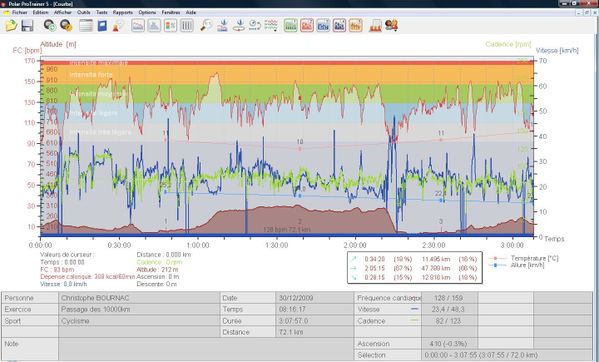Click the sport value 'Cyclisme'
Image resolution: width=599 pixels, height=362 pixels.
75,321
